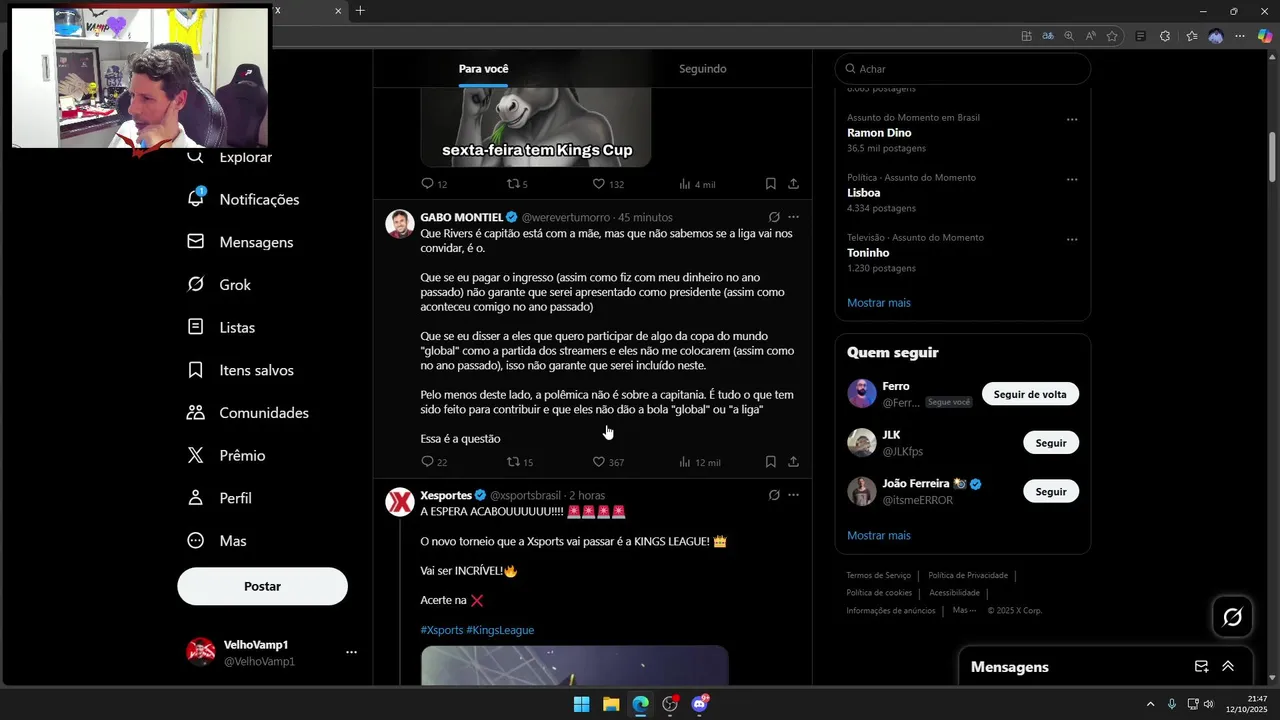1280x720 pixels.
Task: Open VelhoVamp1 account options menu
Action: pyautogui.click(x=351, y=652)
